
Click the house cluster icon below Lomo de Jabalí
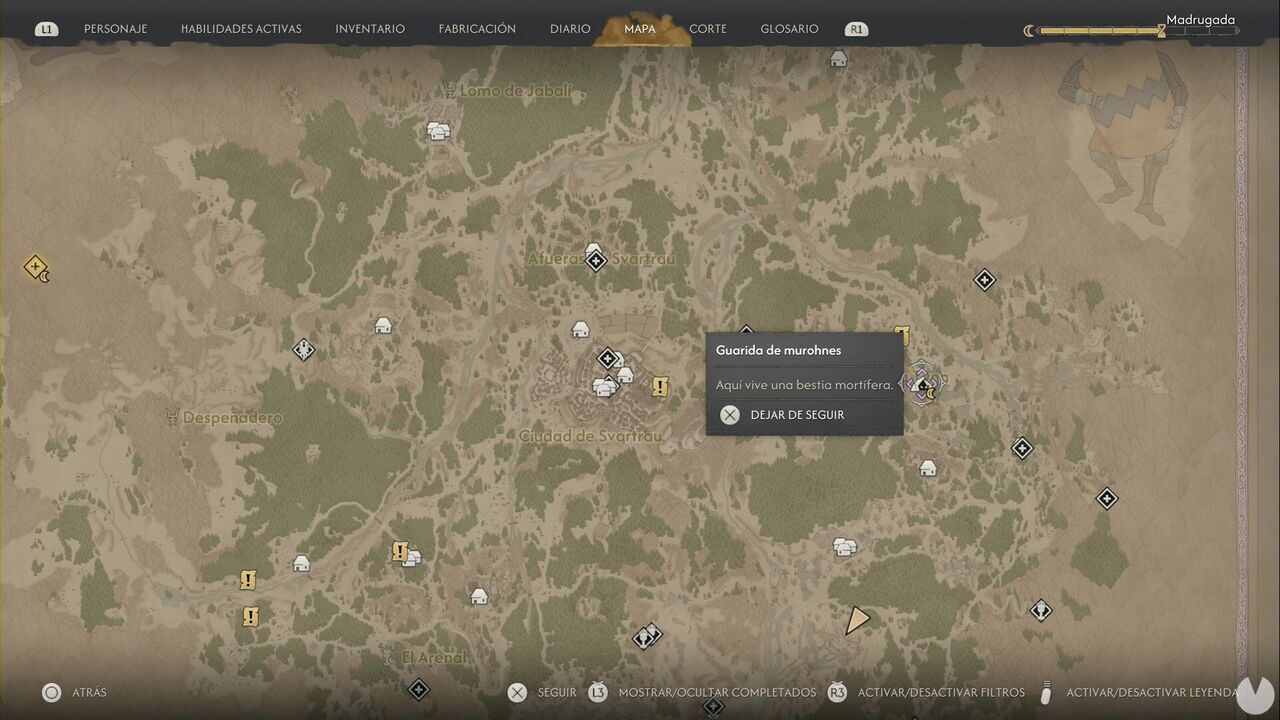coord(438,130)
